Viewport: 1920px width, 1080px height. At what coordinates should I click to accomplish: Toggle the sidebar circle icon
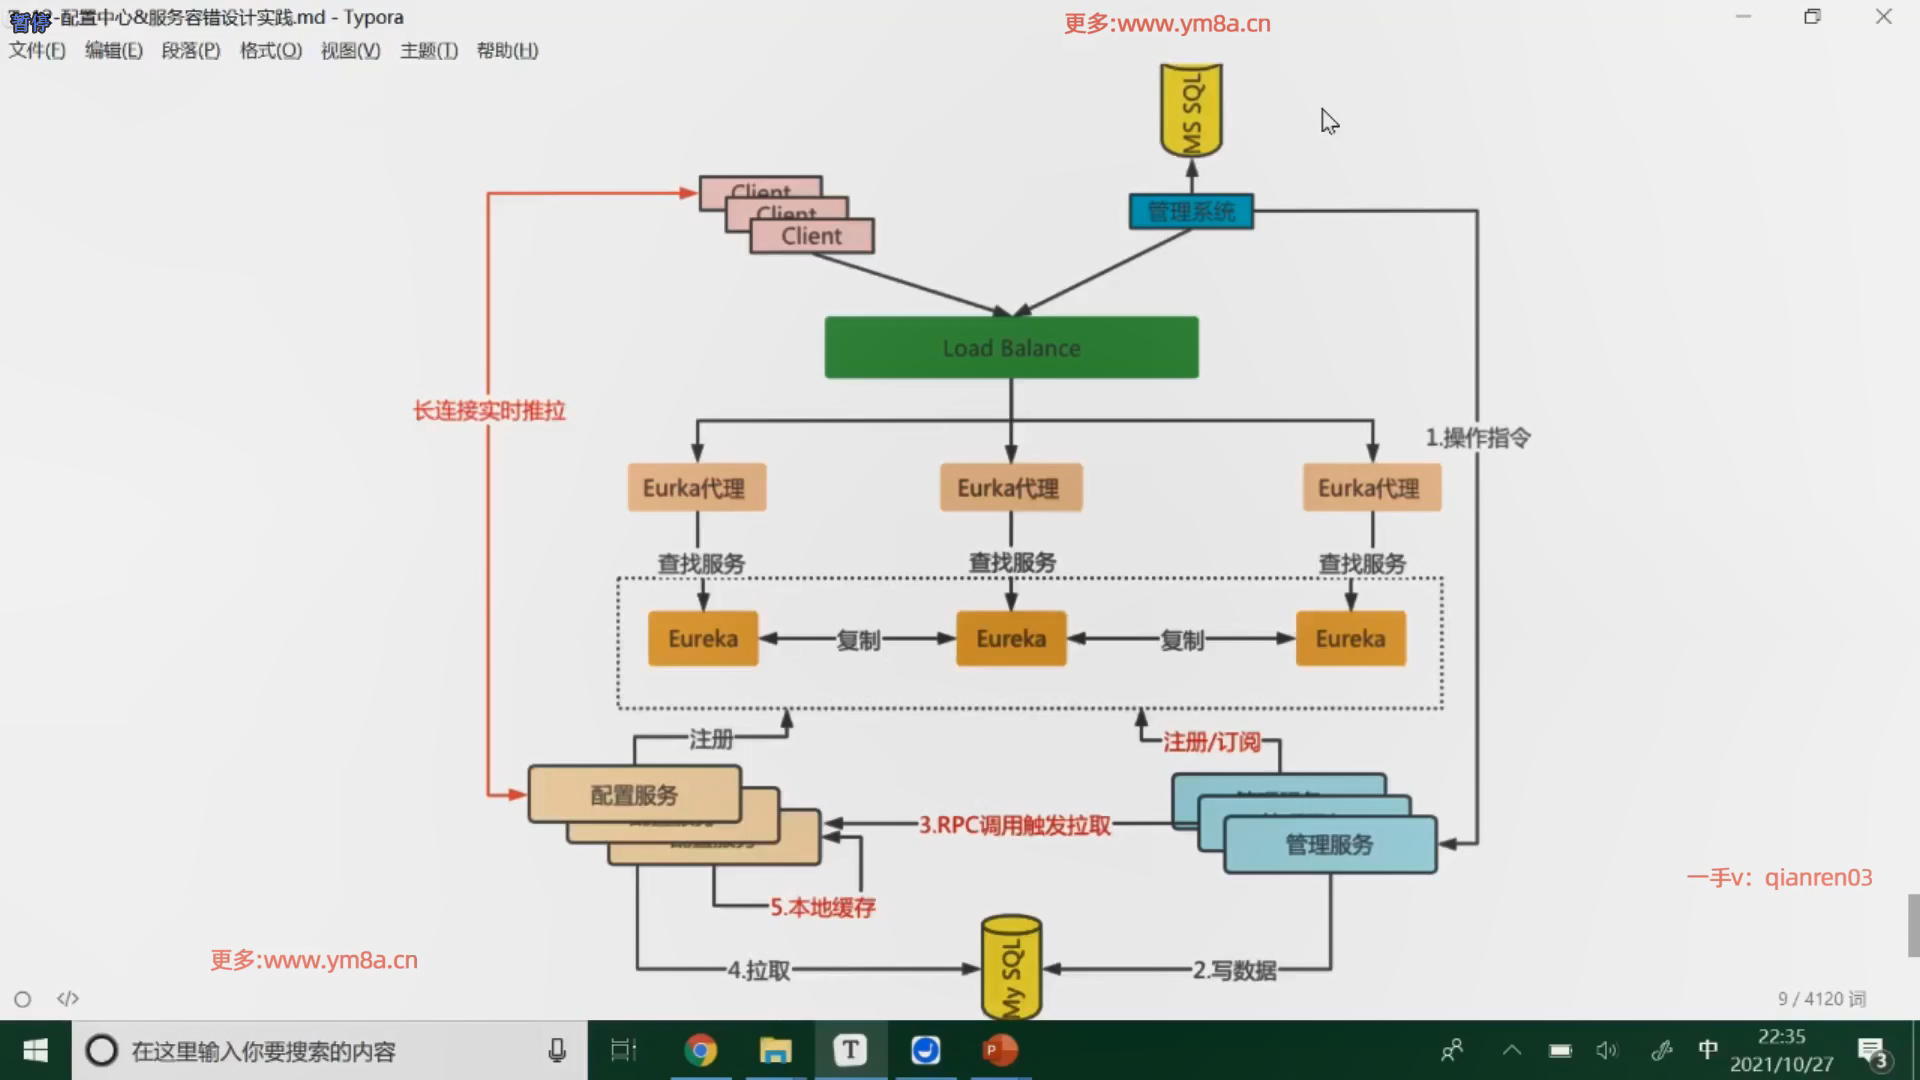(22, 999)
